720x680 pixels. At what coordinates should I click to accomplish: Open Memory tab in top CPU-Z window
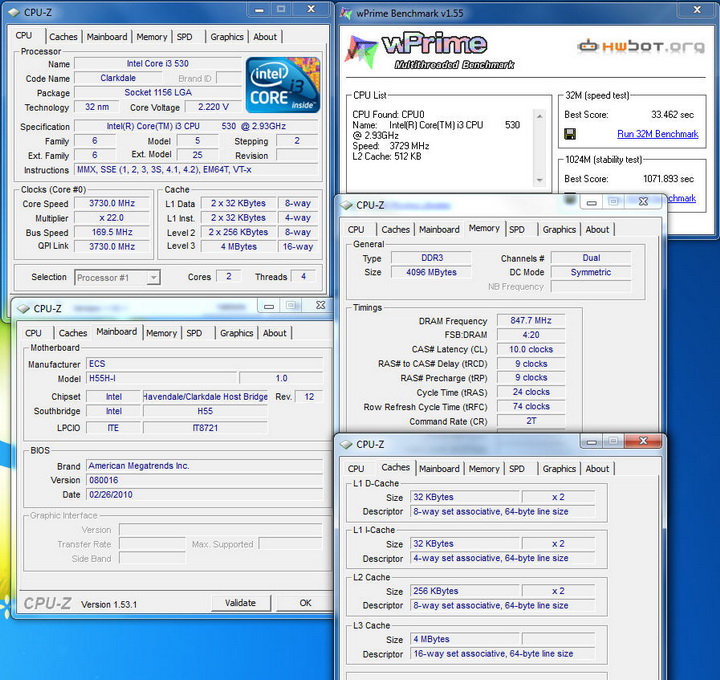coord(152,37)
